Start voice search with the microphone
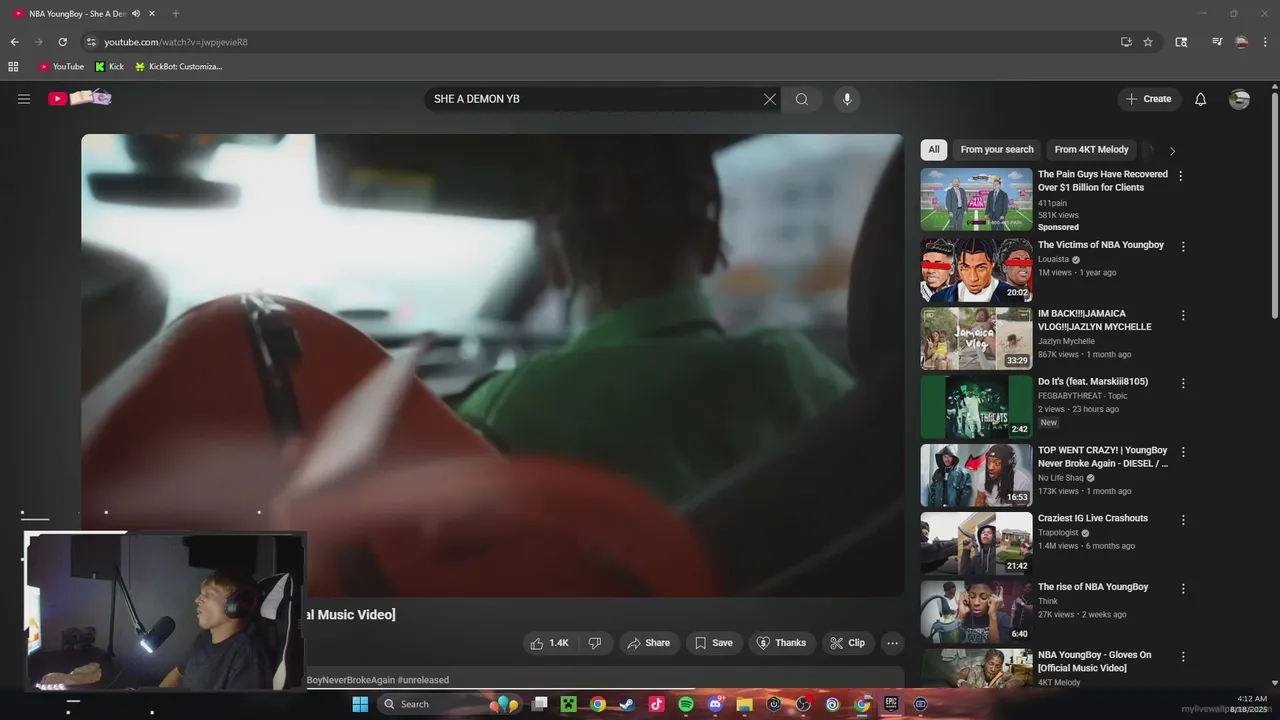The image size is (1280, 720). coord(847,99)
